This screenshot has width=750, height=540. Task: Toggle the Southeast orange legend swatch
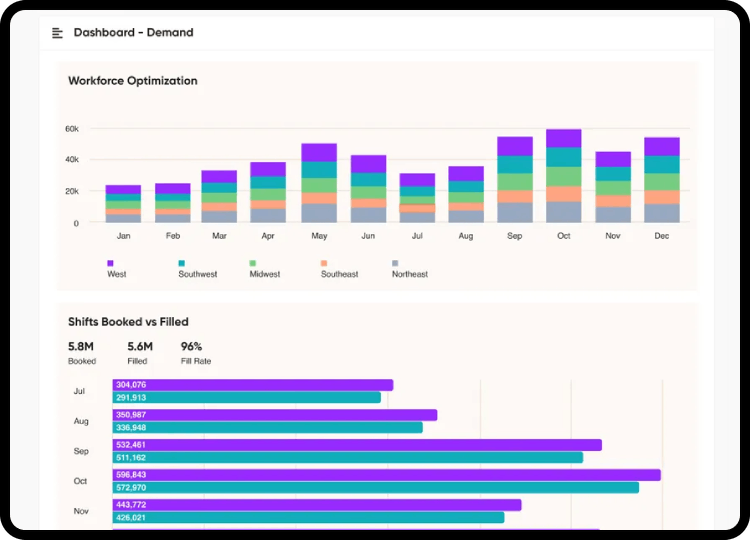(324, 263)
